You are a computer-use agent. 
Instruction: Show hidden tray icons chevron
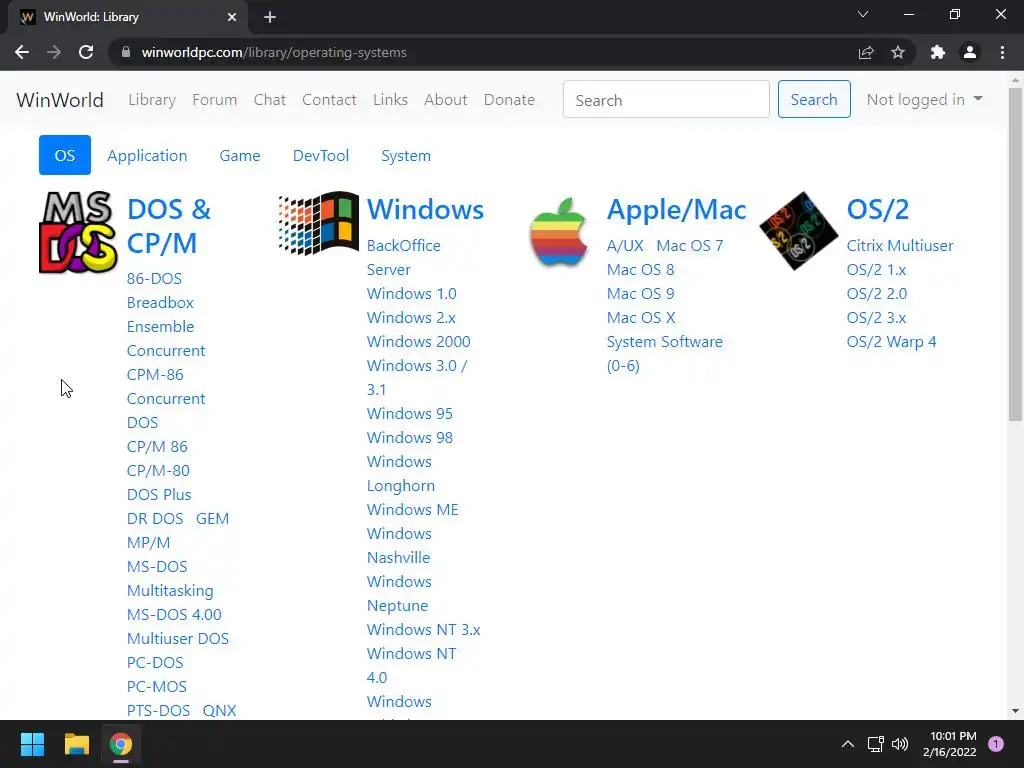[848, 744]
